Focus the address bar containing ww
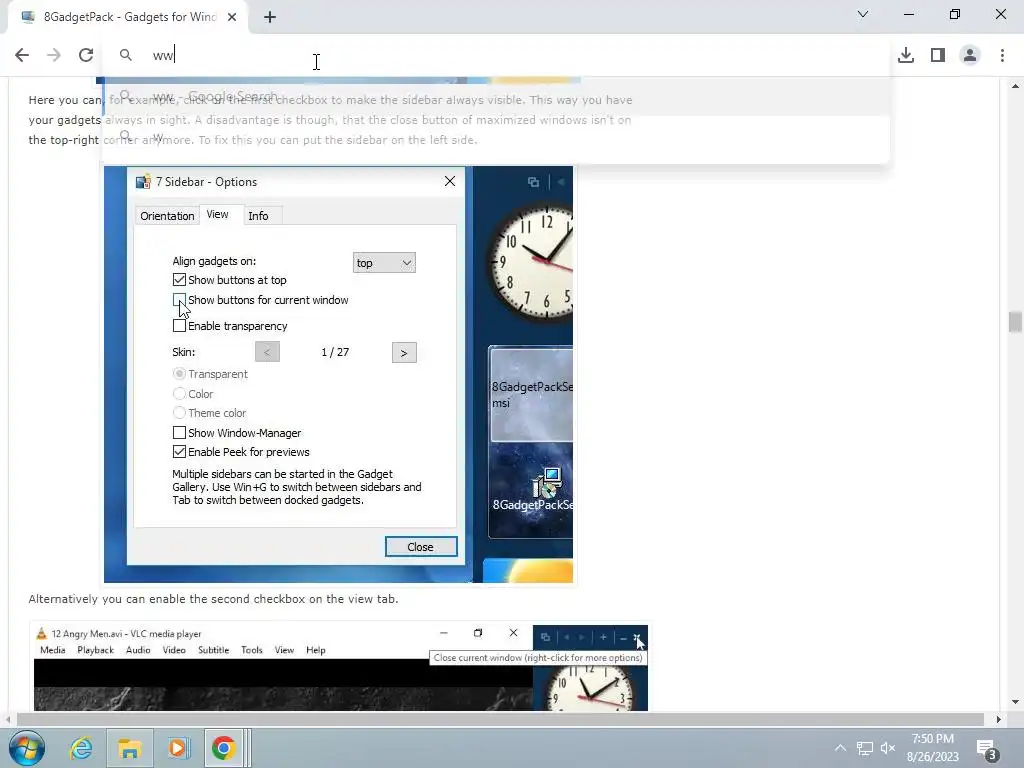The image size is (1024, 768). [x=496, y=55]
